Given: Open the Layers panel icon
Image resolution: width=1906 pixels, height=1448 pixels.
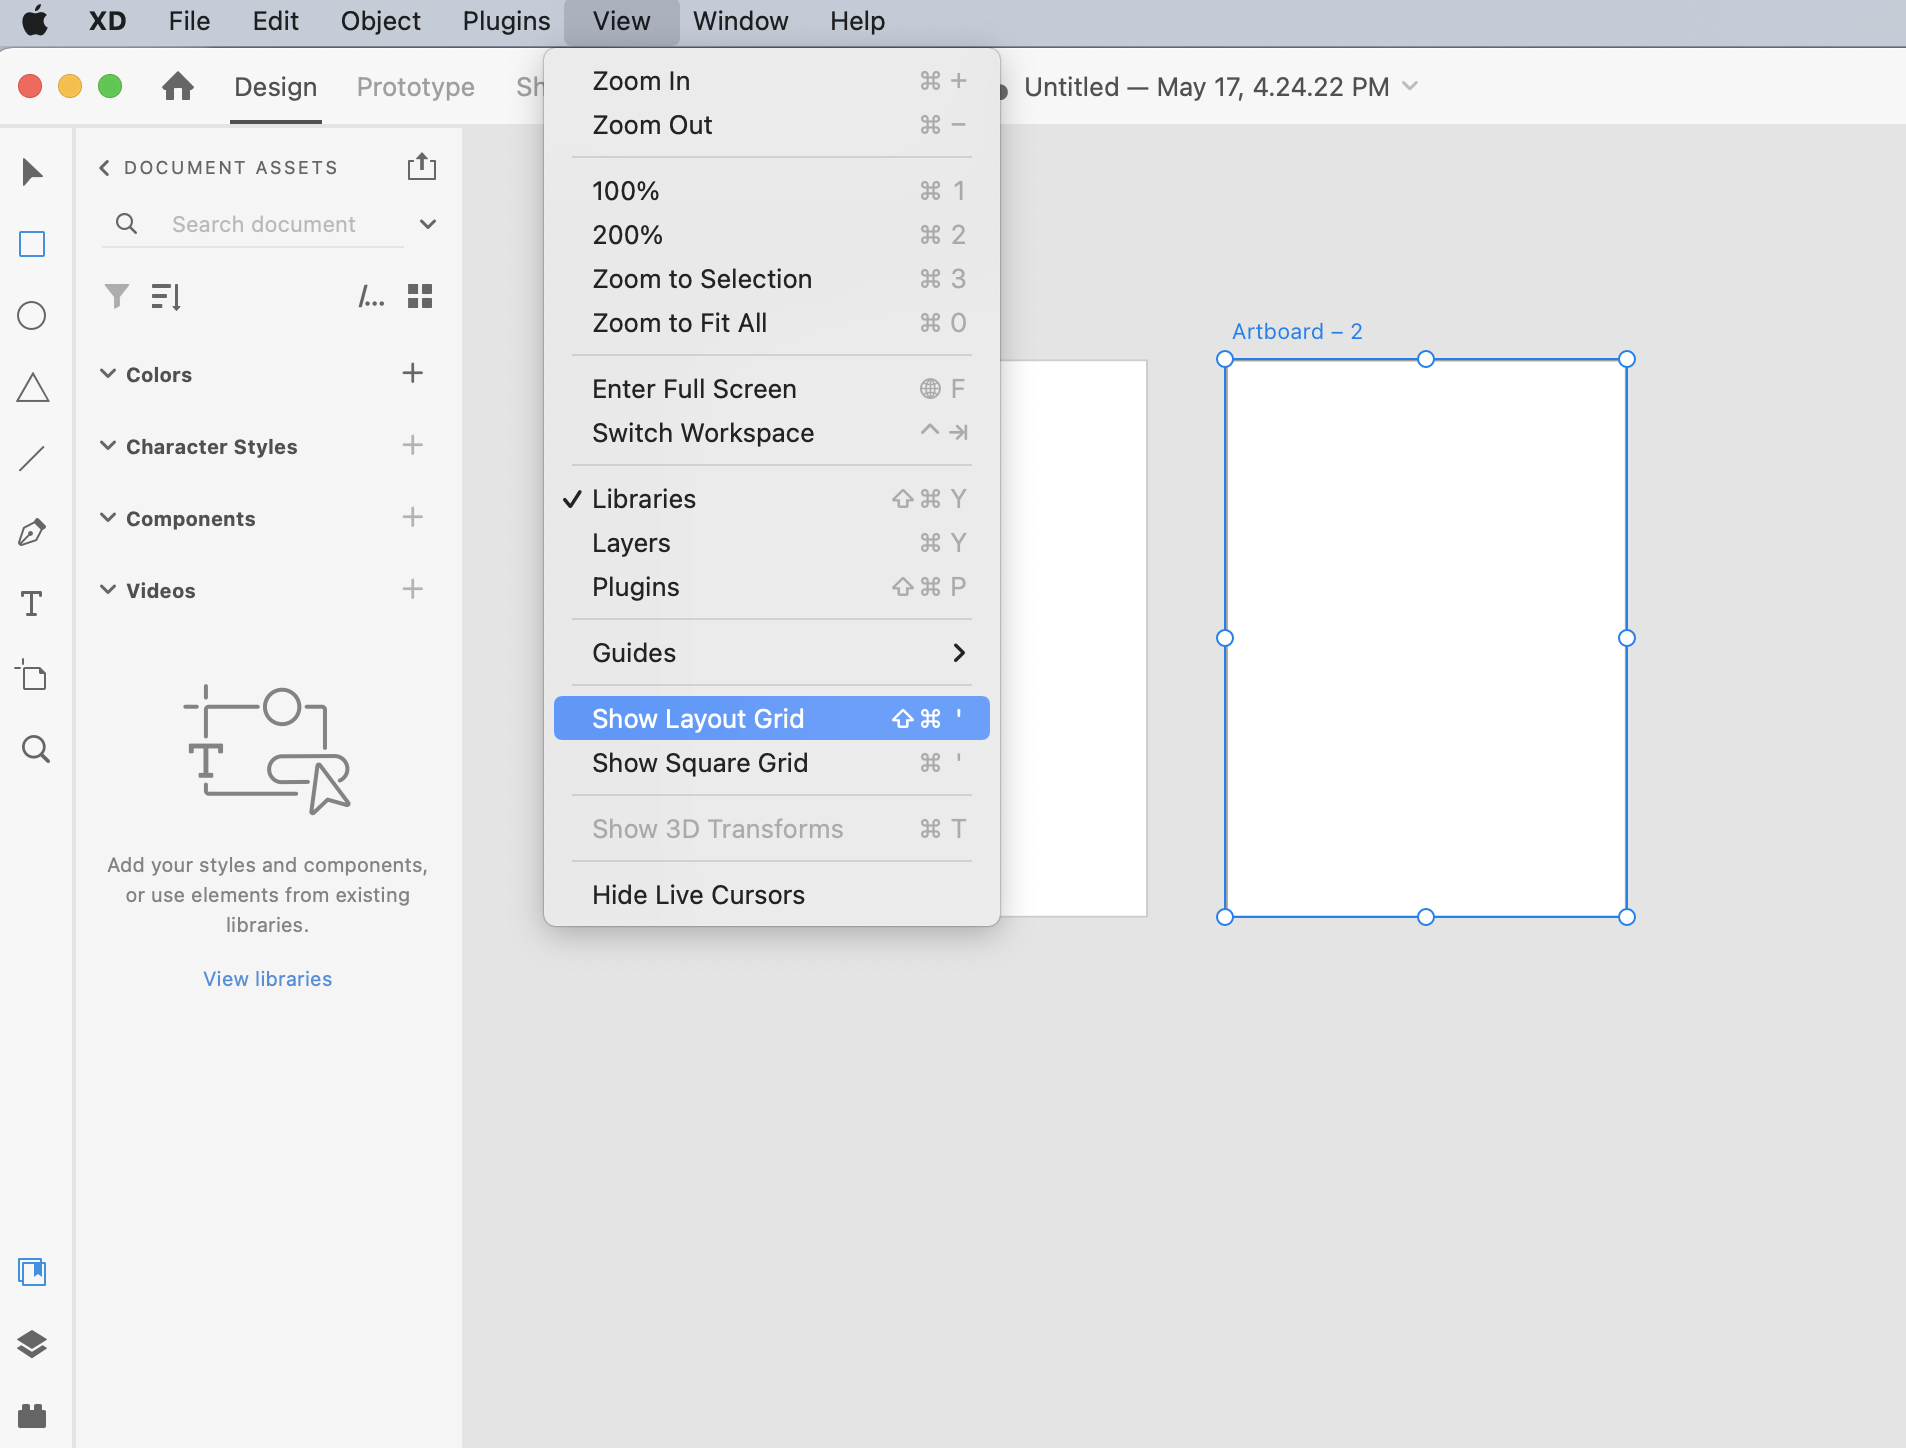Looking at the screenshot, I should tap(32, 1344).
